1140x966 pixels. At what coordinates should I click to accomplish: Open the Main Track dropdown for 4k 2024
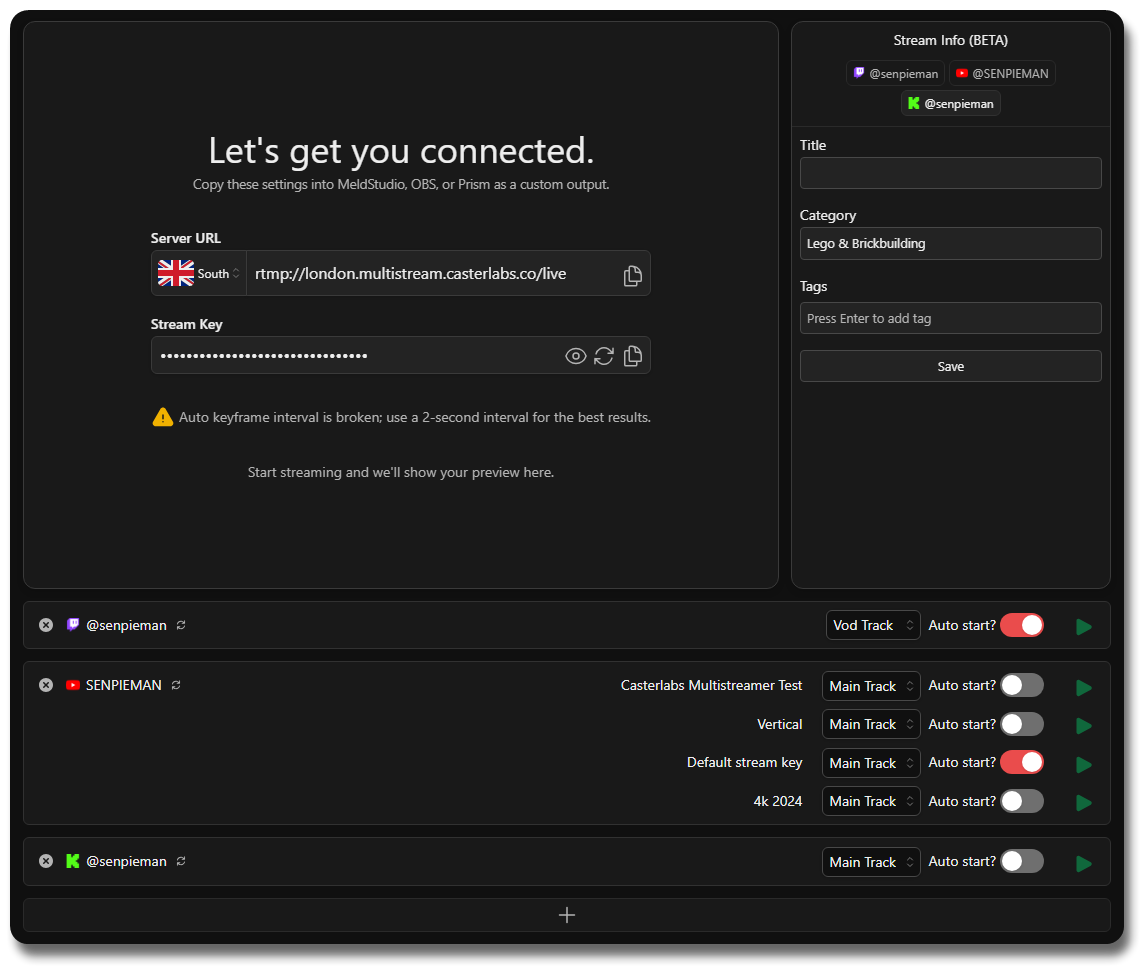[x=870, y=800]
